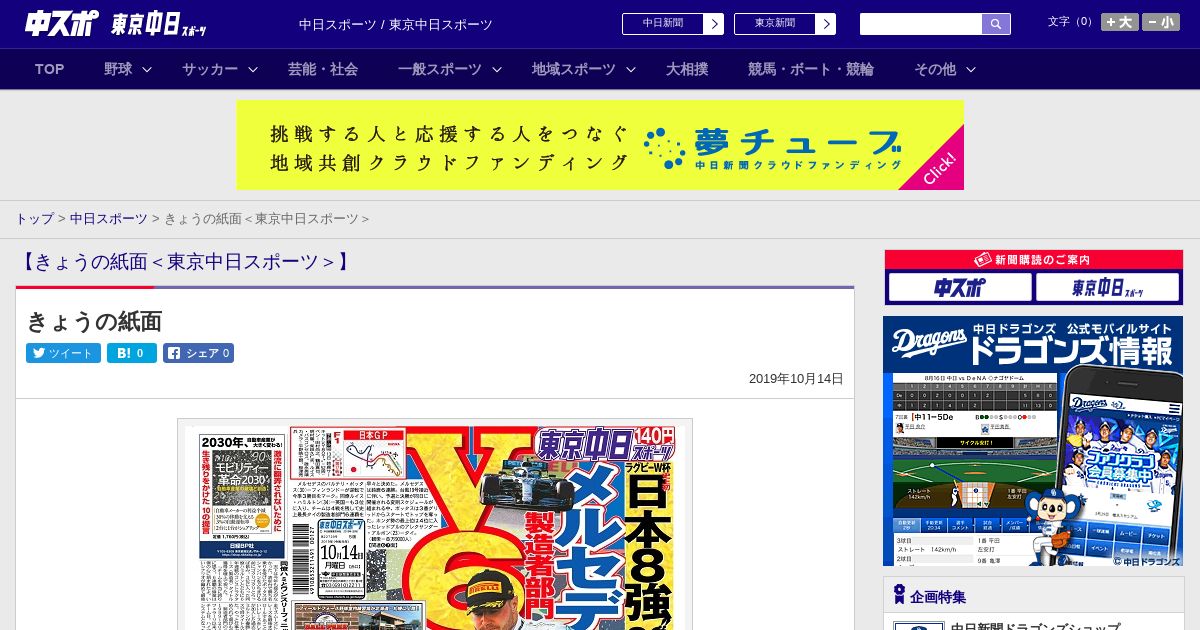
Task: Focus the header search input field
Action: (x=921, y=24)
